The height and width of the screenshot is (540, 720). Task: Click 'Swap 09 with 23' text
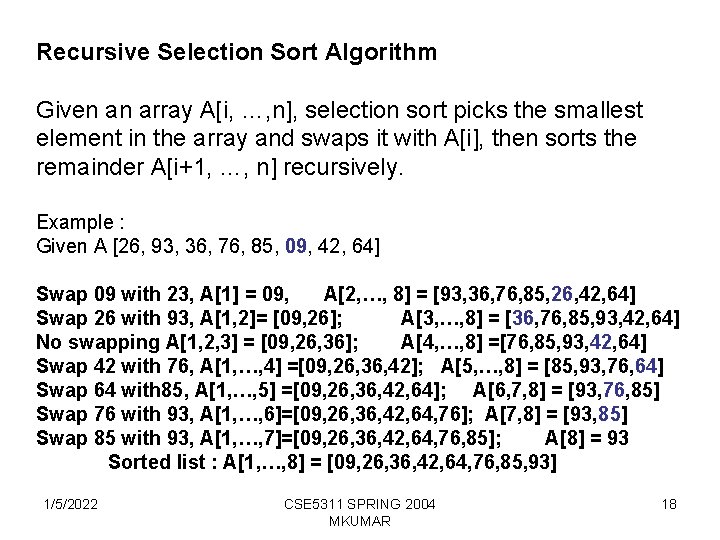pyautogui.click(x=114, y=294)
